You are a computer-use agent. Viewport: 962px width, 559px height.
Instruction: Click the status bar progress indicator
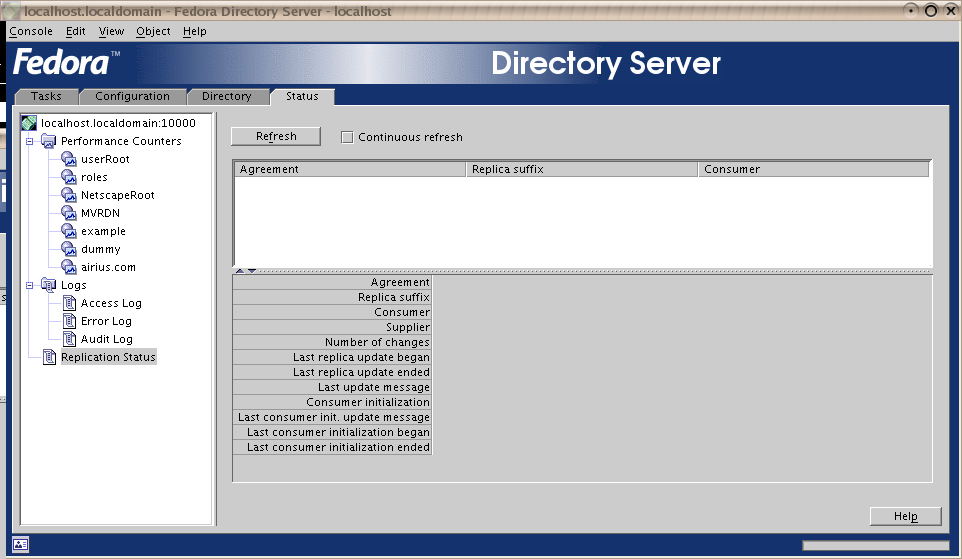(875, 546)
